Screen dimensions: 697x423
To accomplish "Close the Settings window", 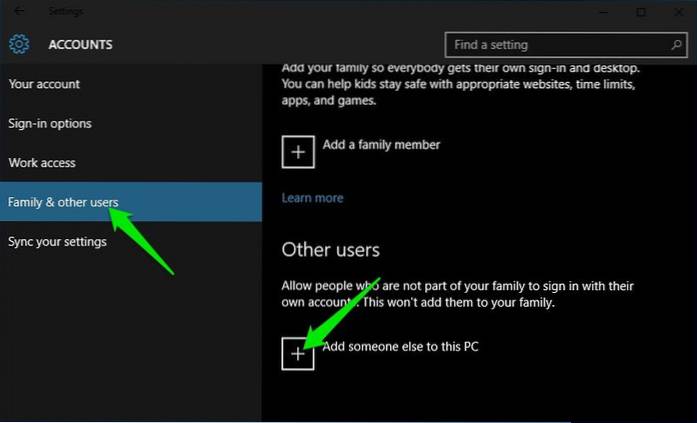I will click(680, 11).
